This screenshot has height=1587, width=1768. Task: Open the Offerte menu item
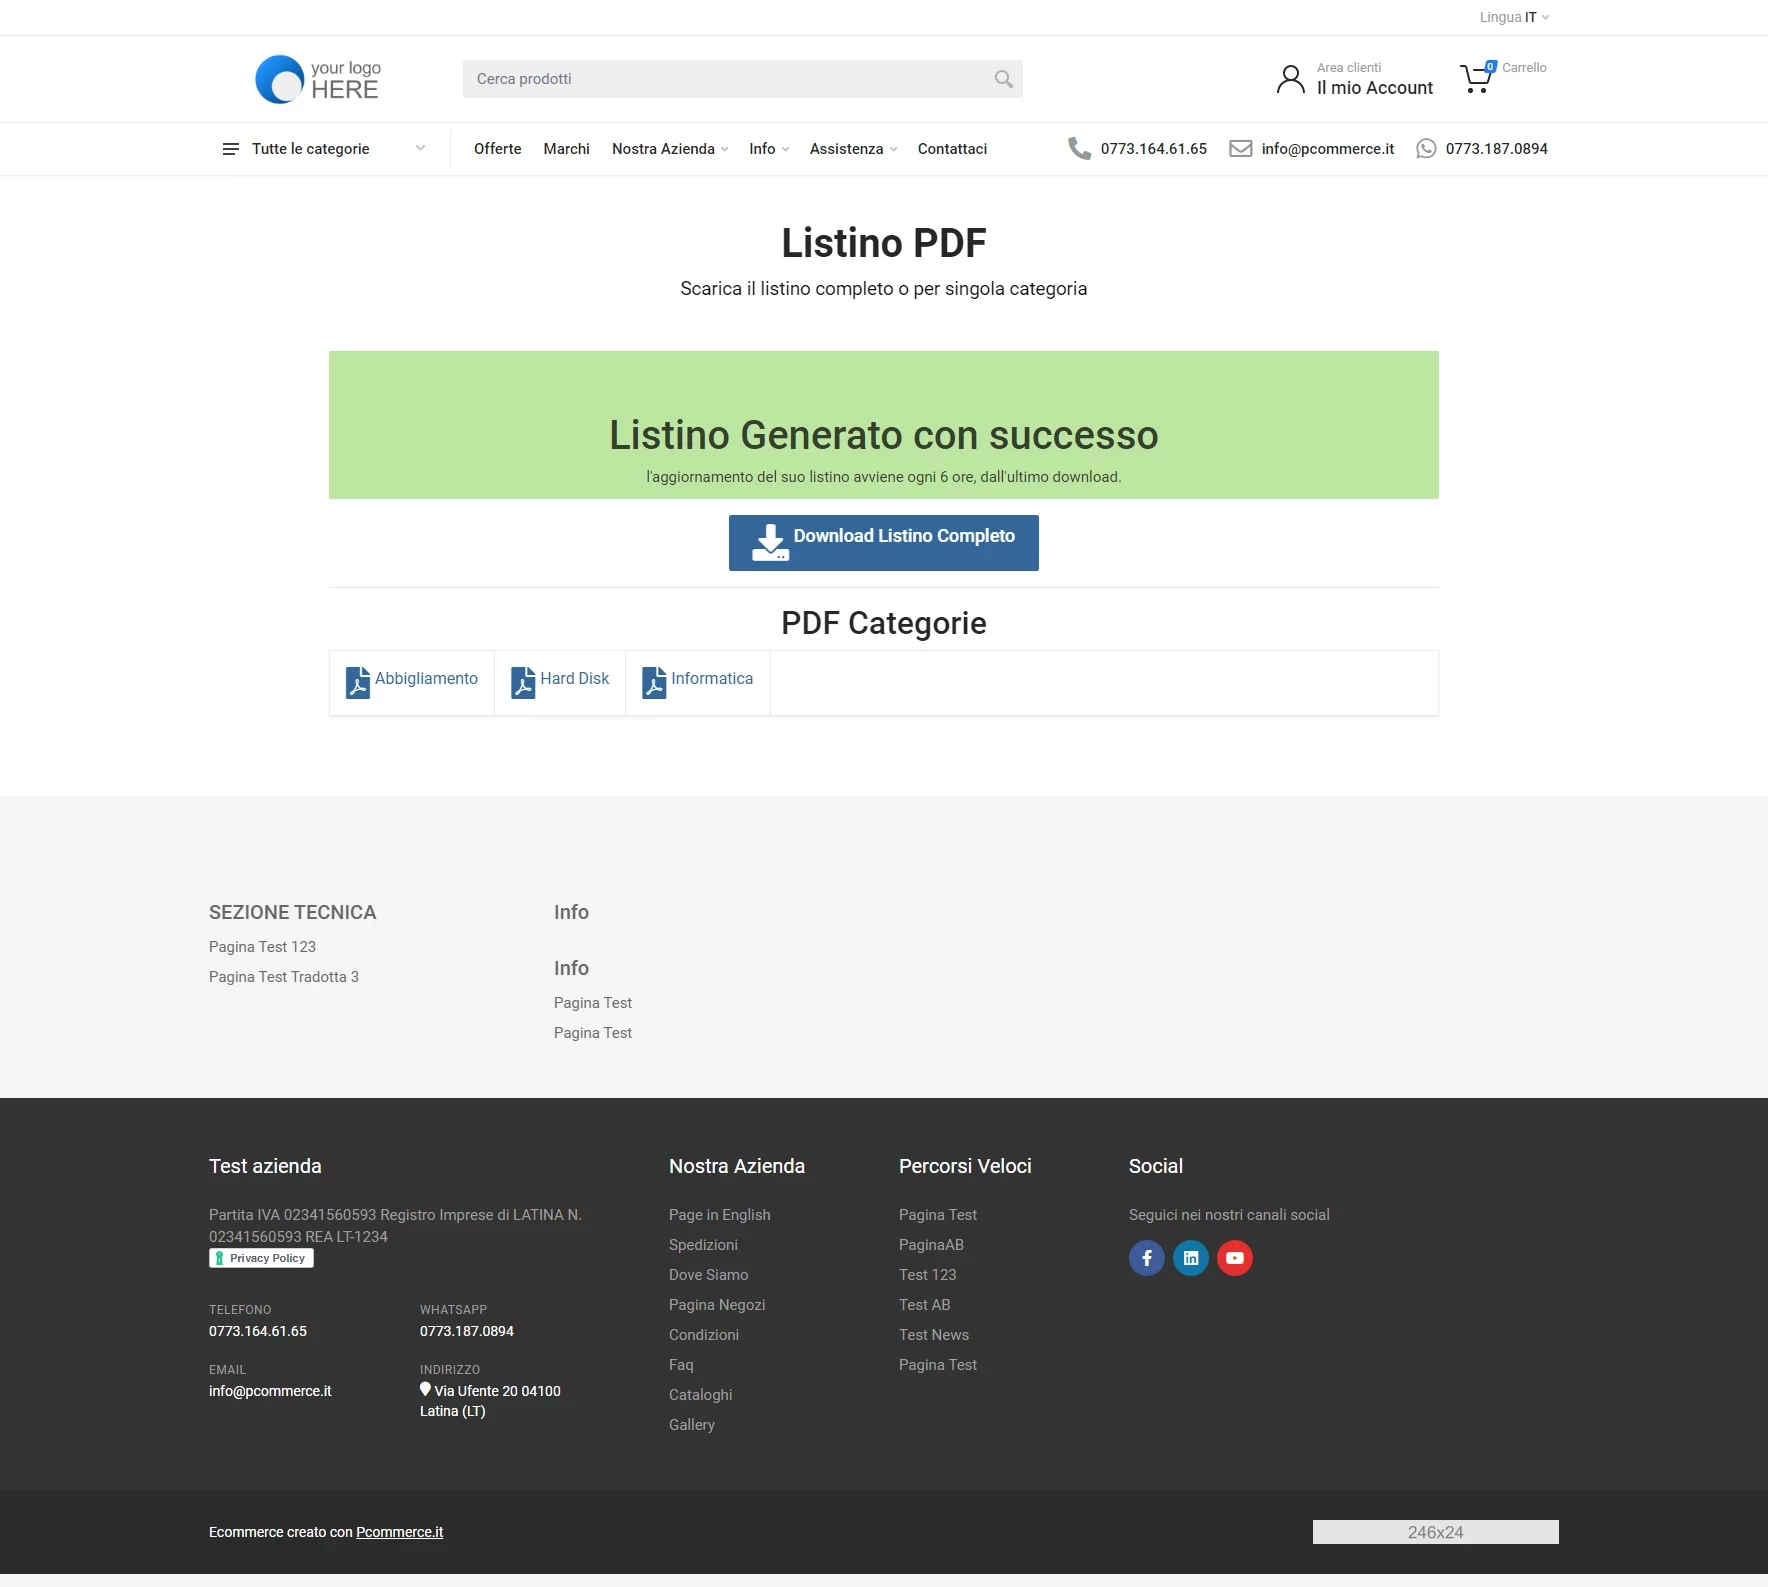pyautogui.click(x=498, y=149)
